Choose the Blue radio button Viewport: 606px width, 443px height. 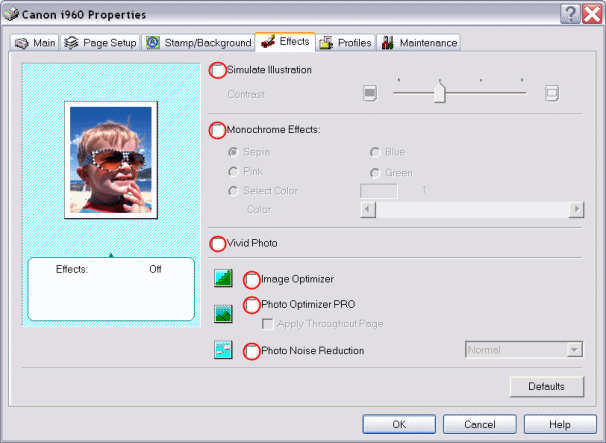click(375, 152)
